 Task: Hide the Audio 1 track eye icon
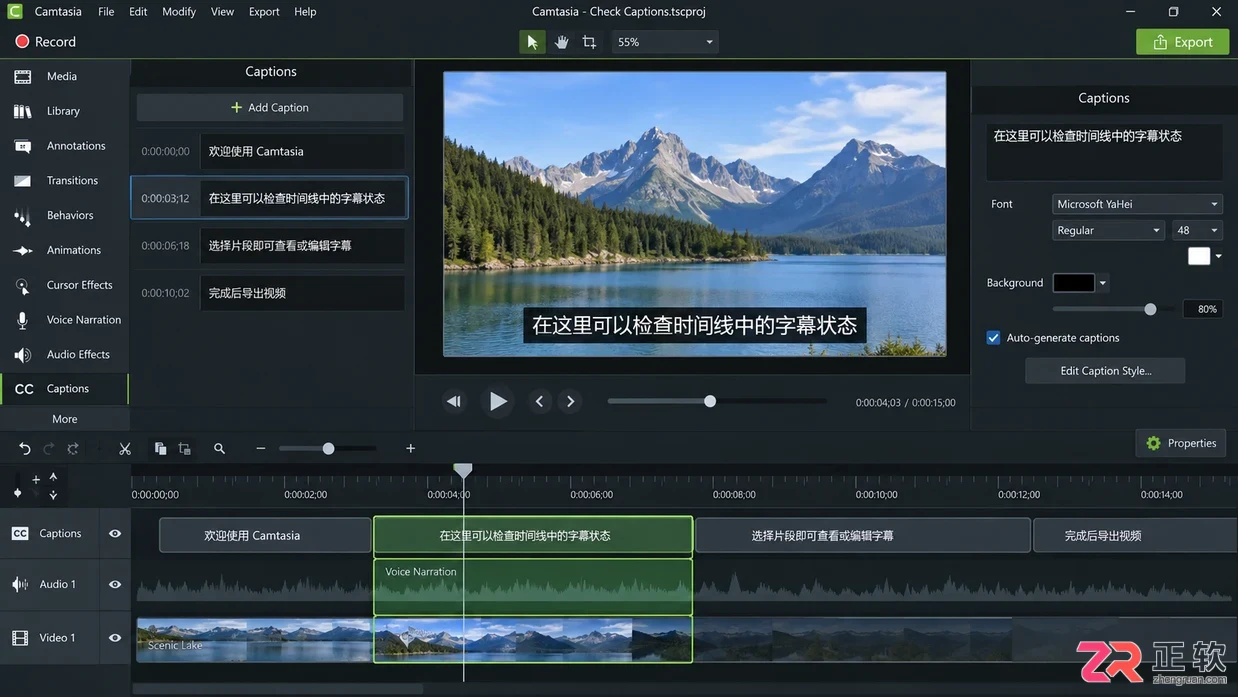pyautogui.click(x=115, y=585)
